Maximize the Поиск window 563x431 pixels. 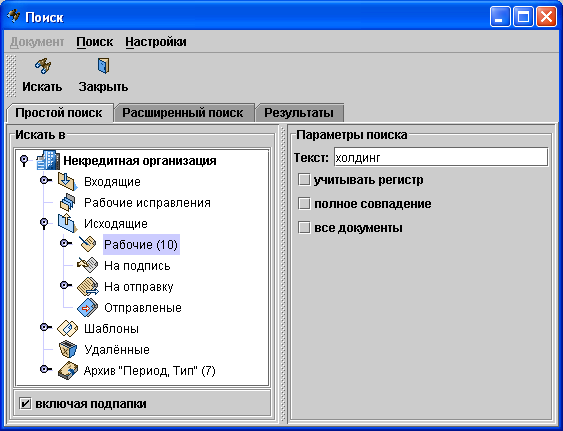coord(523,17)
